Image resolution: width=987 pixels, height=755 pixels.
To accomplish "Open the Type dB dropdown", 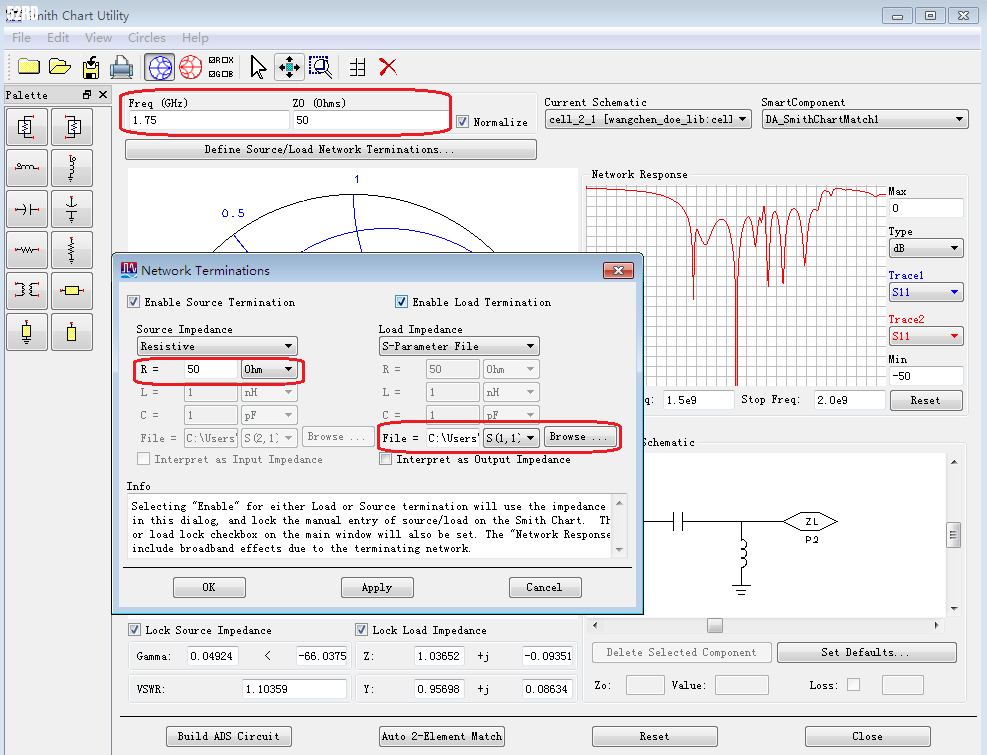I will [925, 248].
